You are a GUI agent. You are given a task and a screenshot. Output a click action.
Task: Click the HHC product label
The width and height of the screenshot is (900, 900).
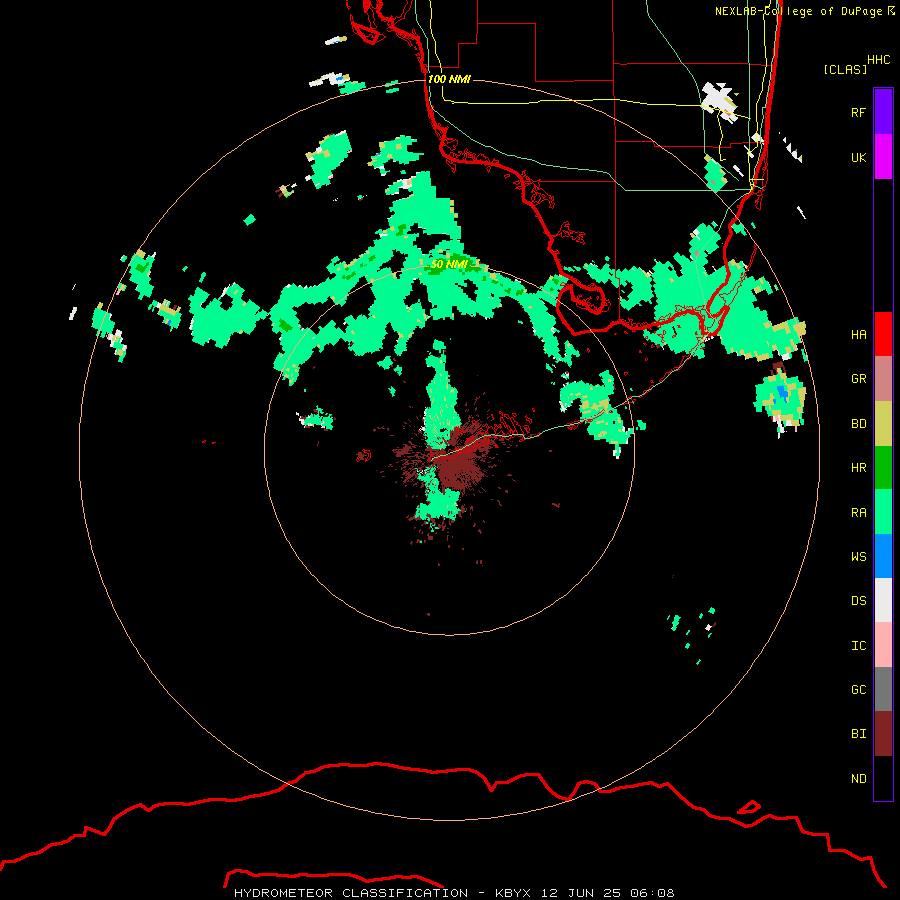point(878,59)
